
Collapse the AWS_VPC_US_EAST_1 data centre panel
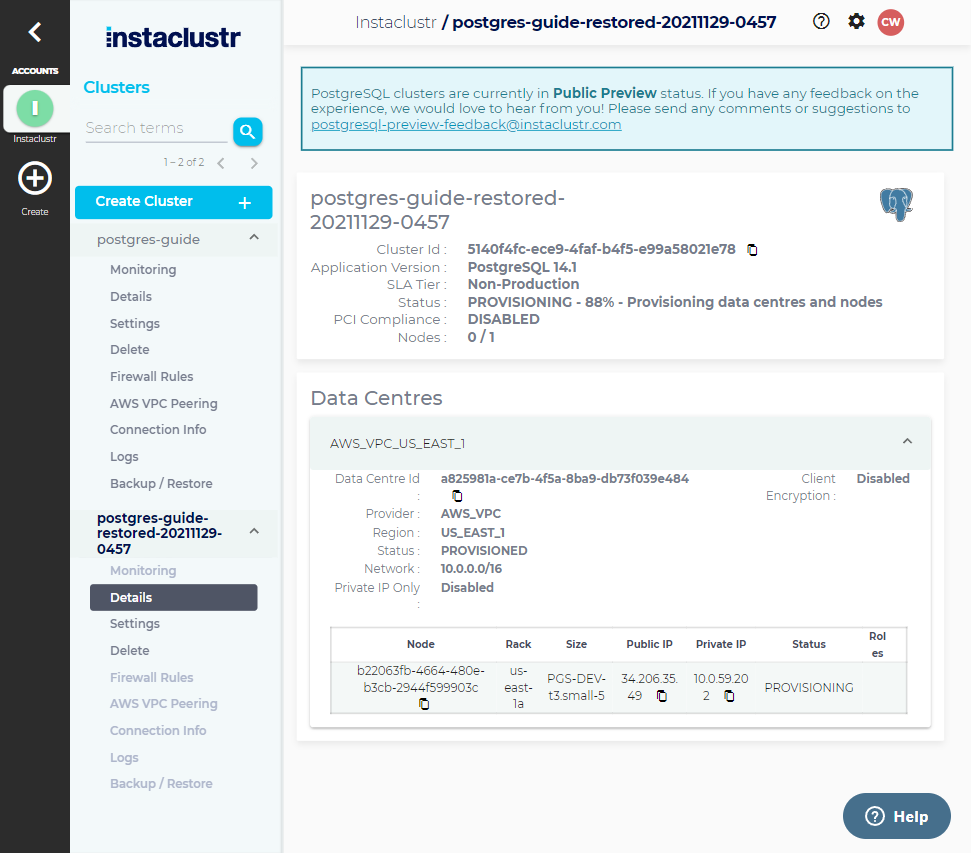pos(907,442)
